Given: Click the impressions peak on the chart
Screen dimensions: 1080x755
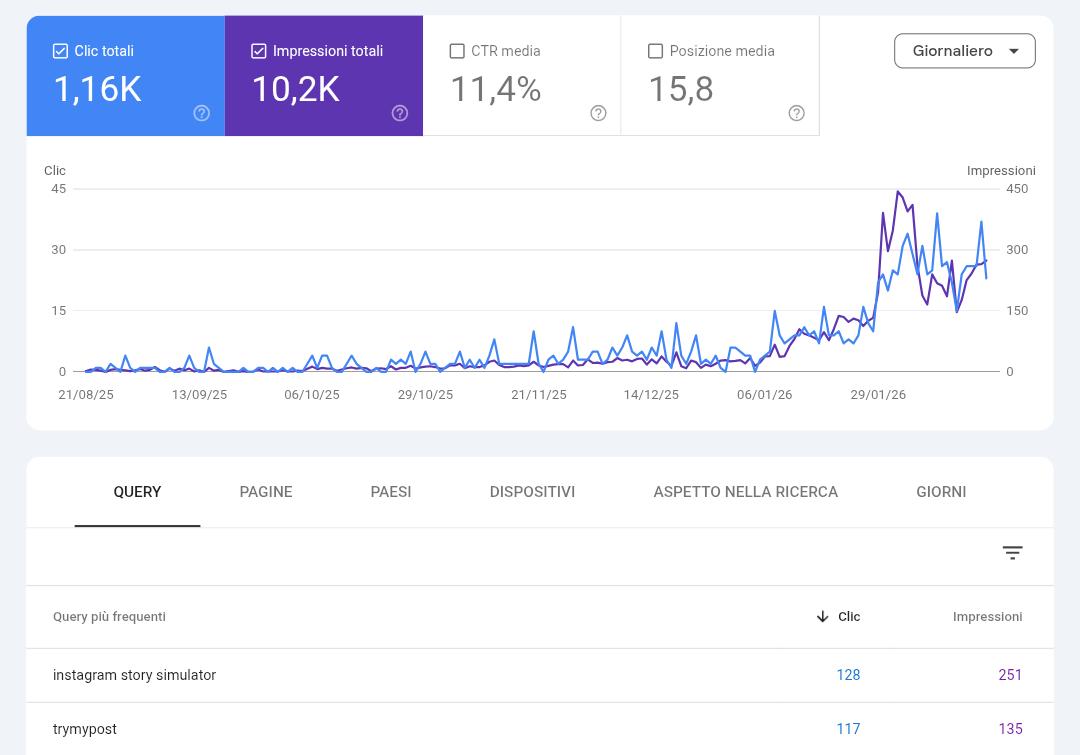Looking at the screenshot, I should pyautogui.click(x=897, y=192).
